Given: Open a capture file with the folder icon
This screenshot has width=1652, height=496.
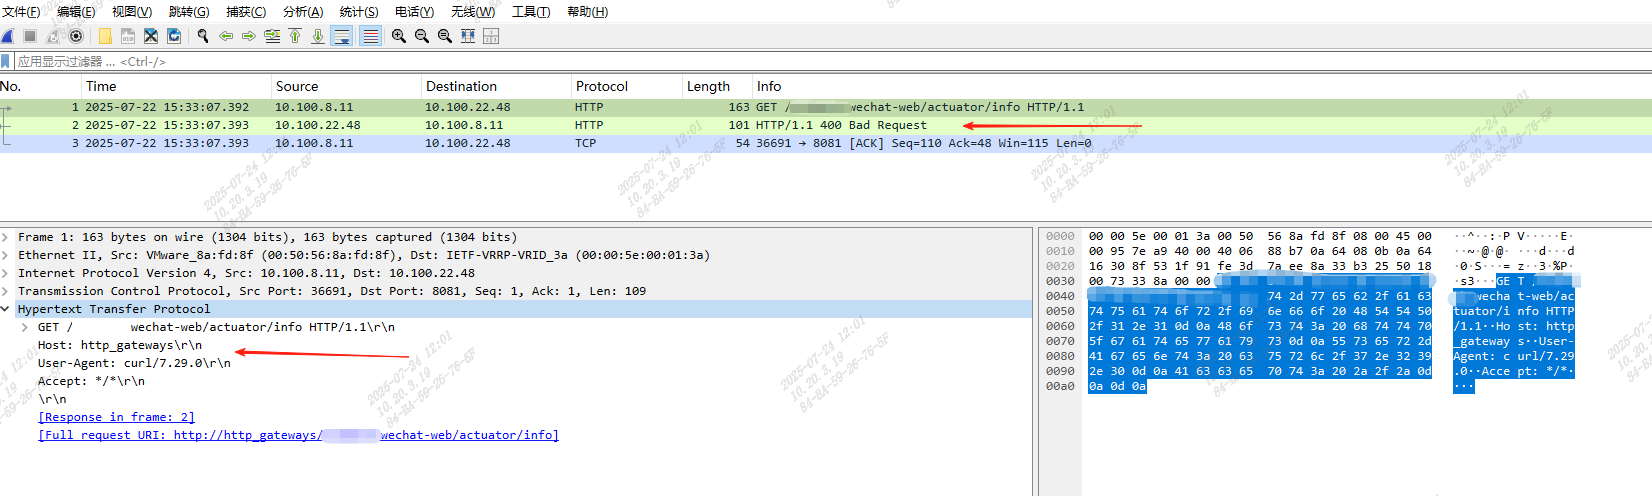Looking at the screenshot, I should coord(105,36).
